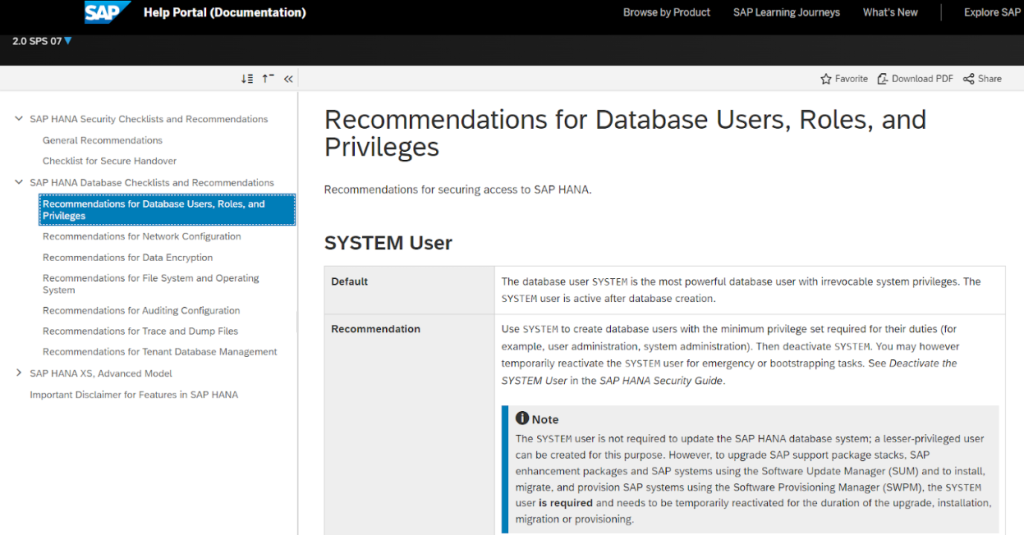
Task: Click the Note info icon
Action: point(522,418)
